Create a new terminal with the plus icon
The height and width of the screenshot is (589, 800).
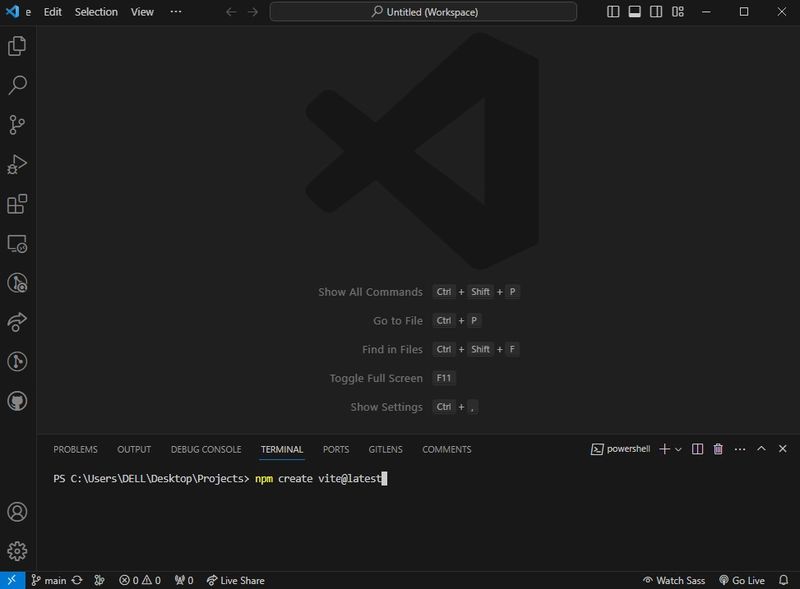tap(662, 449)
